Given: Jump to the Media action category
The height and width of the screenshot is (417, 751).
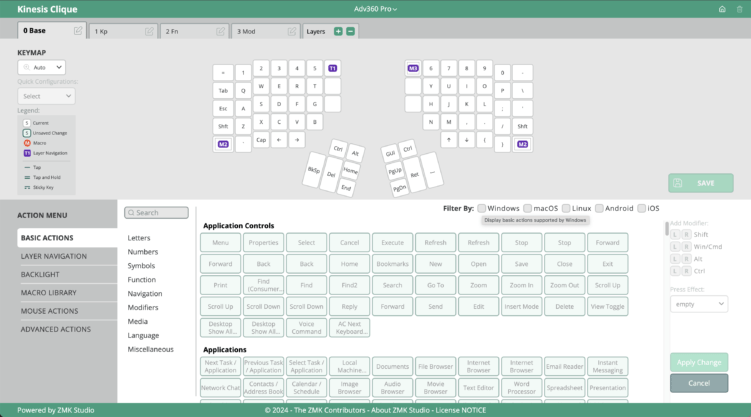Looking at the screenshot, I should [137, 321].
